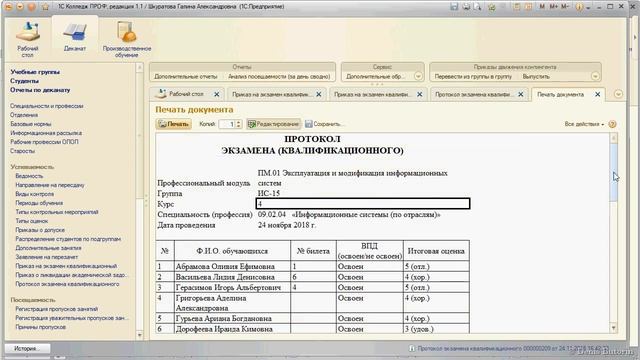640x360 pixels.
Task: Close the Рабочий стол tab
Action: [x=217, y=94]
